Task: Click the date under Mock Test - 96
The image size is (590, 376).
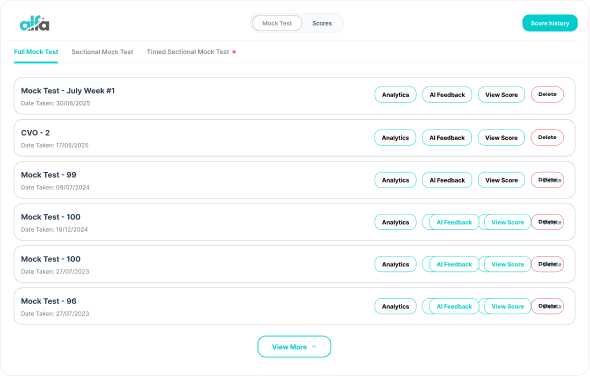Action: pos(55,314)
